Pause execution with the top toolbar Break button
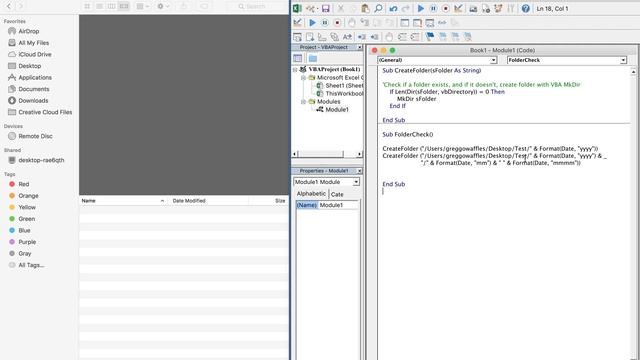The image size is (640, 360). (x=433, y=8)
